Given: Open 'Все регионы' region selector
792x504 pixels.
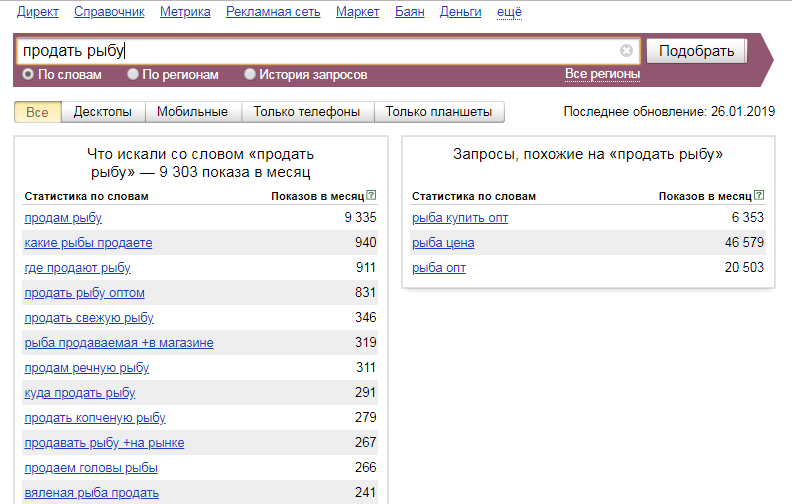Looking at the screenshot, I should coord(602,74).
